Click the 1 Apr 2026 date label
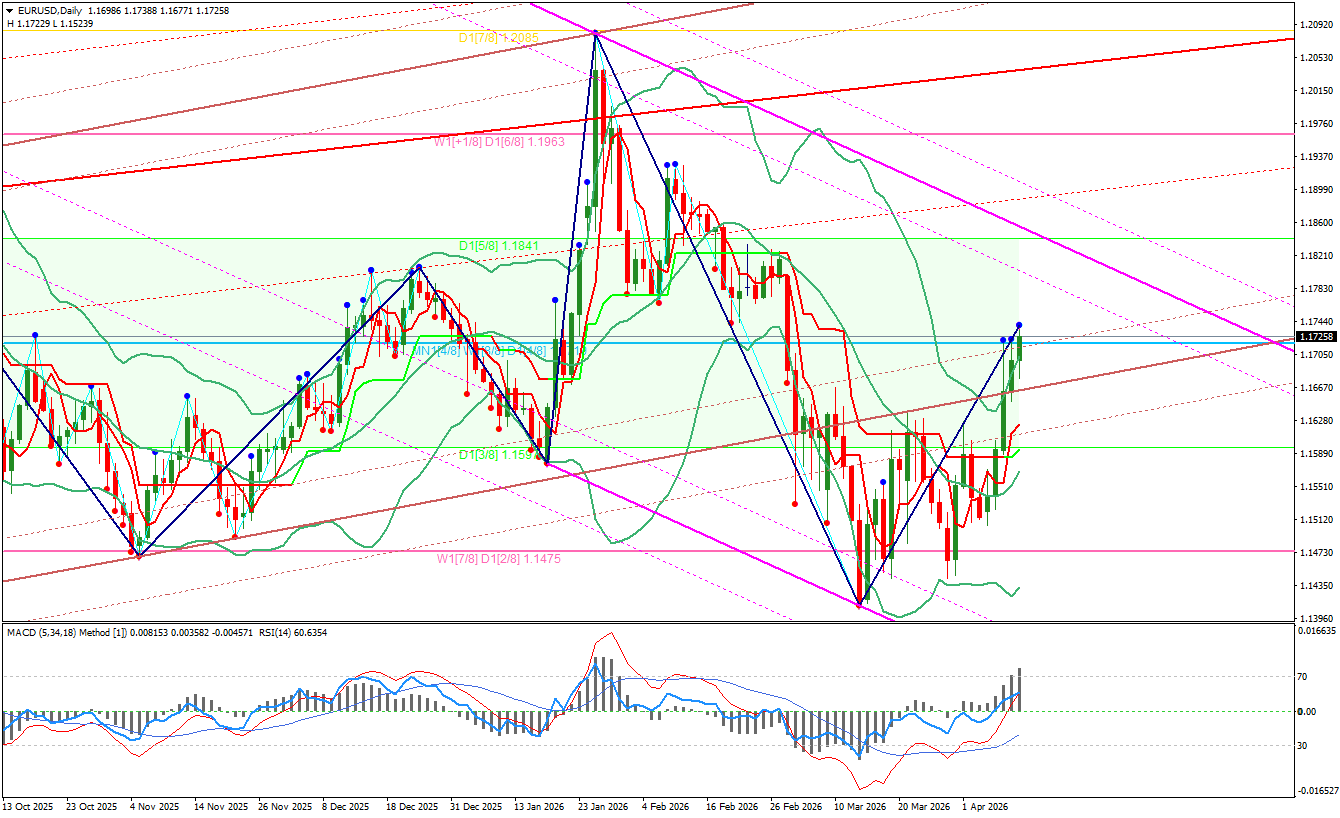 tap(985, 805)
